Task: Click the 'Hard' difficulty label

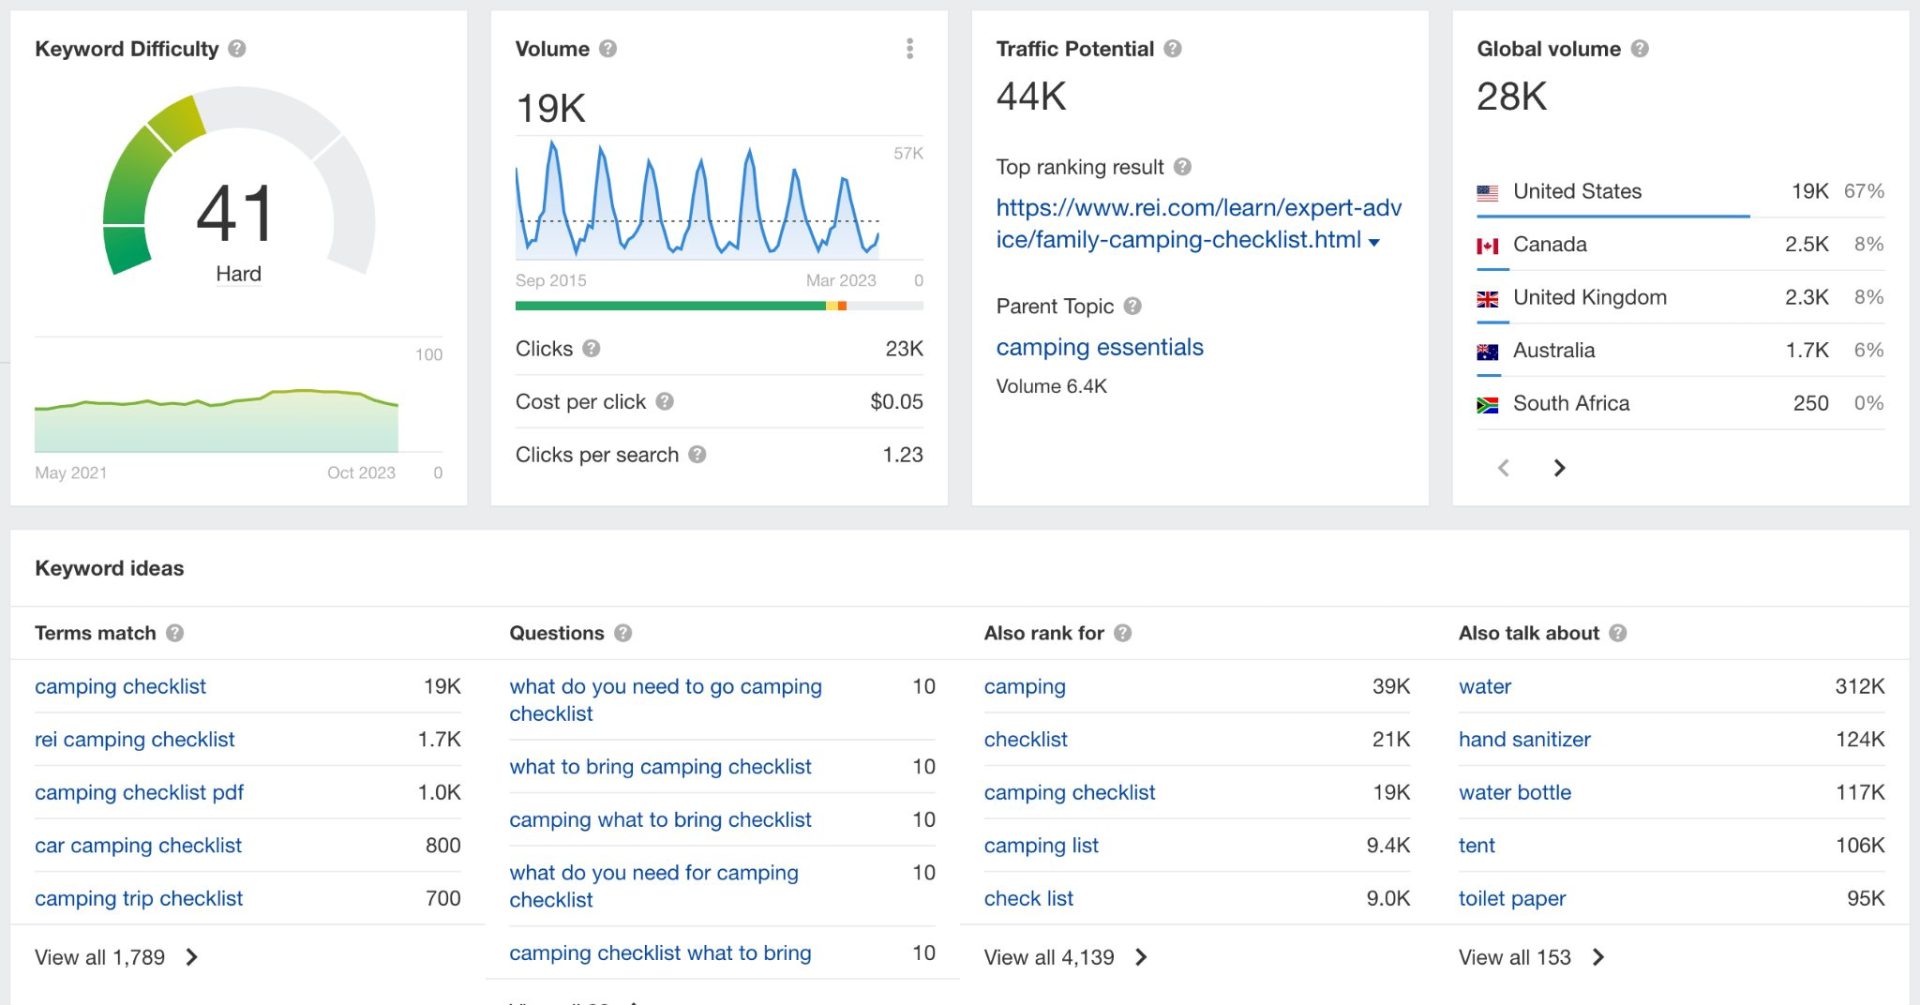Action: (238, 273)
